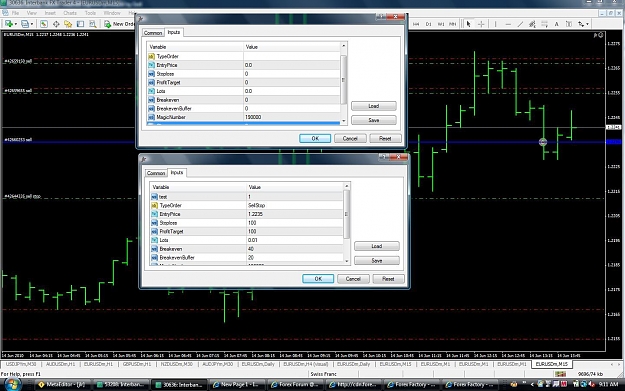This screenshot has height=391, width=625.
Task: Select the Horizontal Line drawing tool
Action: point(508,24)
